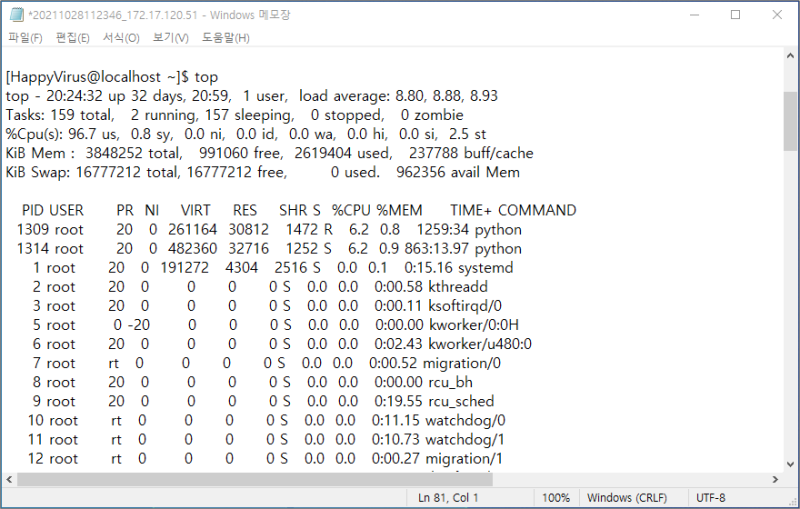Open the 파일(F) menu
Screen dimensions: 800x509
click(x=25, y=38)
